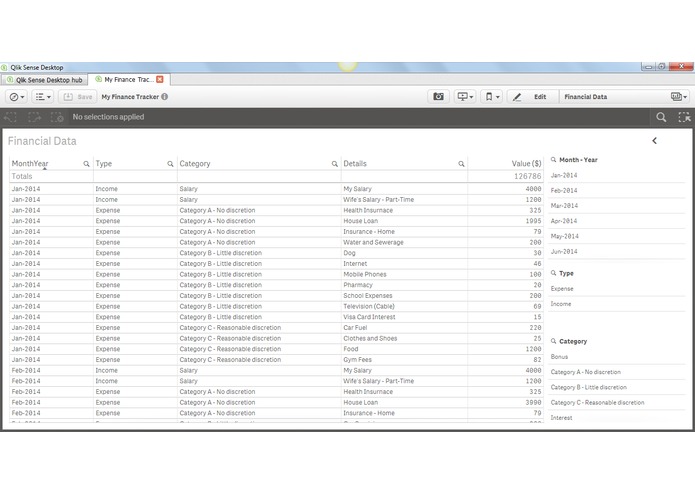Clear all selections icon
Image resolution: width=695 pixels, height=494 pixels.
57,117
